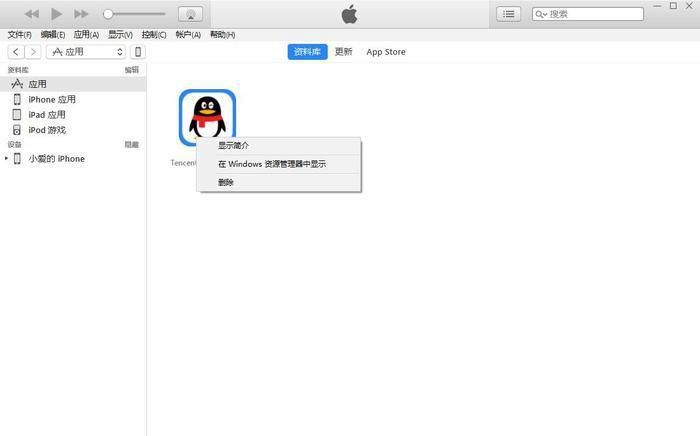The height and width of the screenshot is (436, 700).
Task: Click 编辑 link beside 资料库 header
Action: point(132,70)
